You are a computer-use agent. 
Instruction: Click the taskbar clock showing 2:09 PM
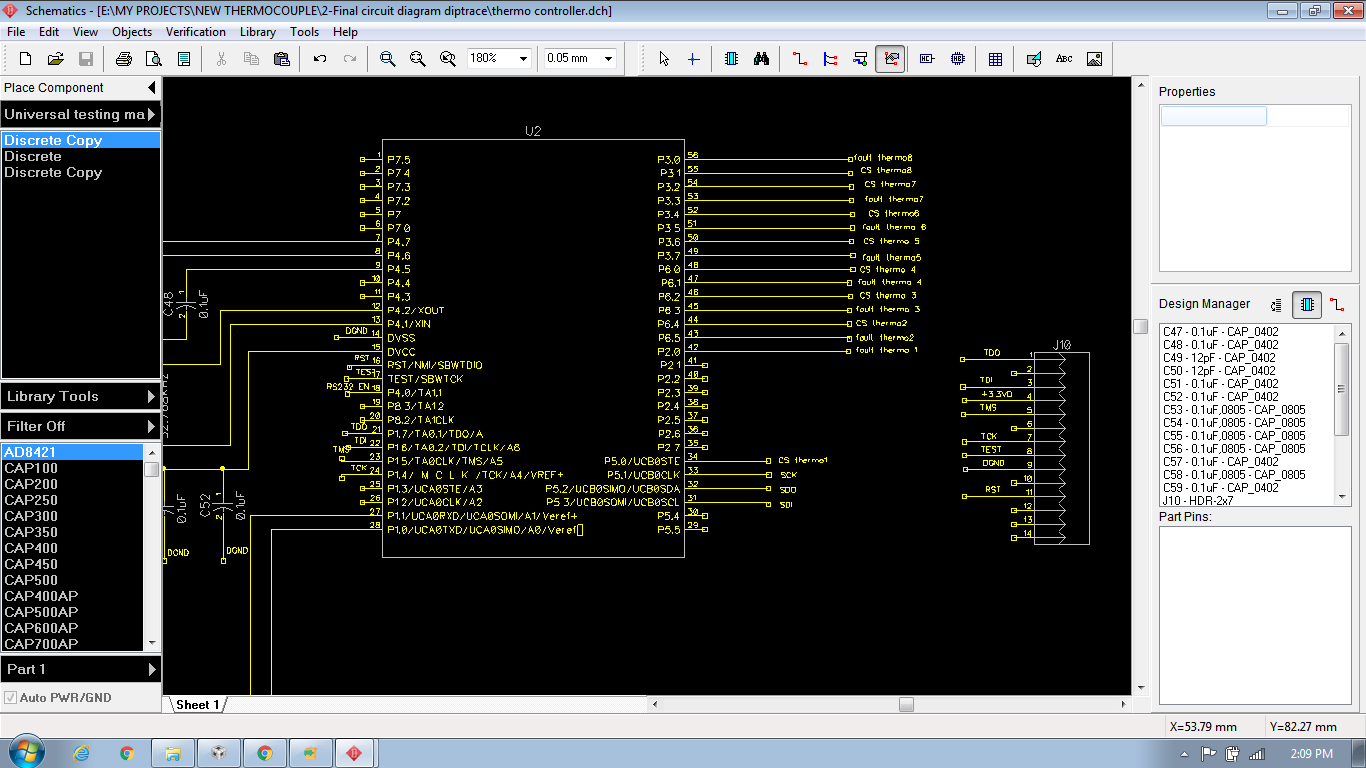point(1311,753)
